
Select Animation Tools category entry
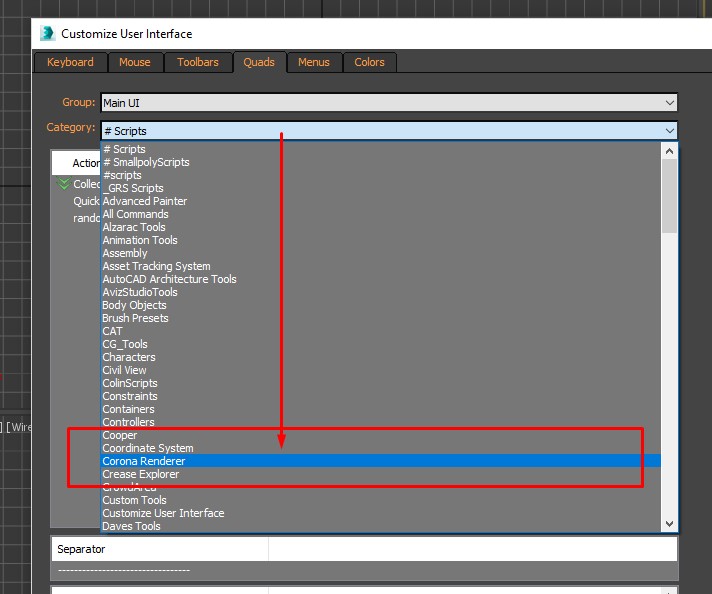(140, 240)
